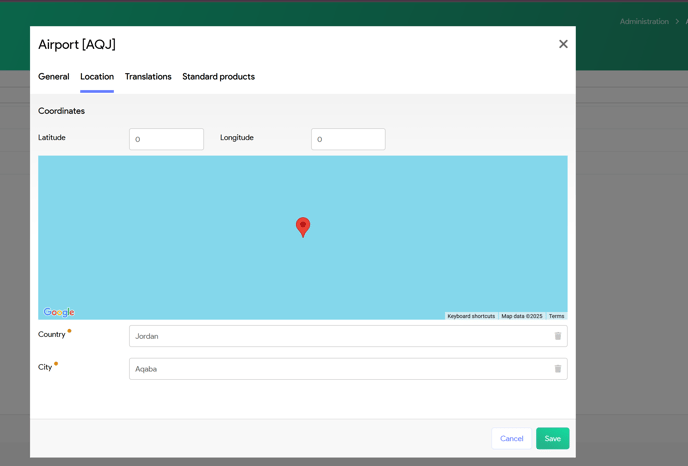Expand the City dropdown showing Aqaba
This screenshot has height=466, width=688.
click(338, 369)
